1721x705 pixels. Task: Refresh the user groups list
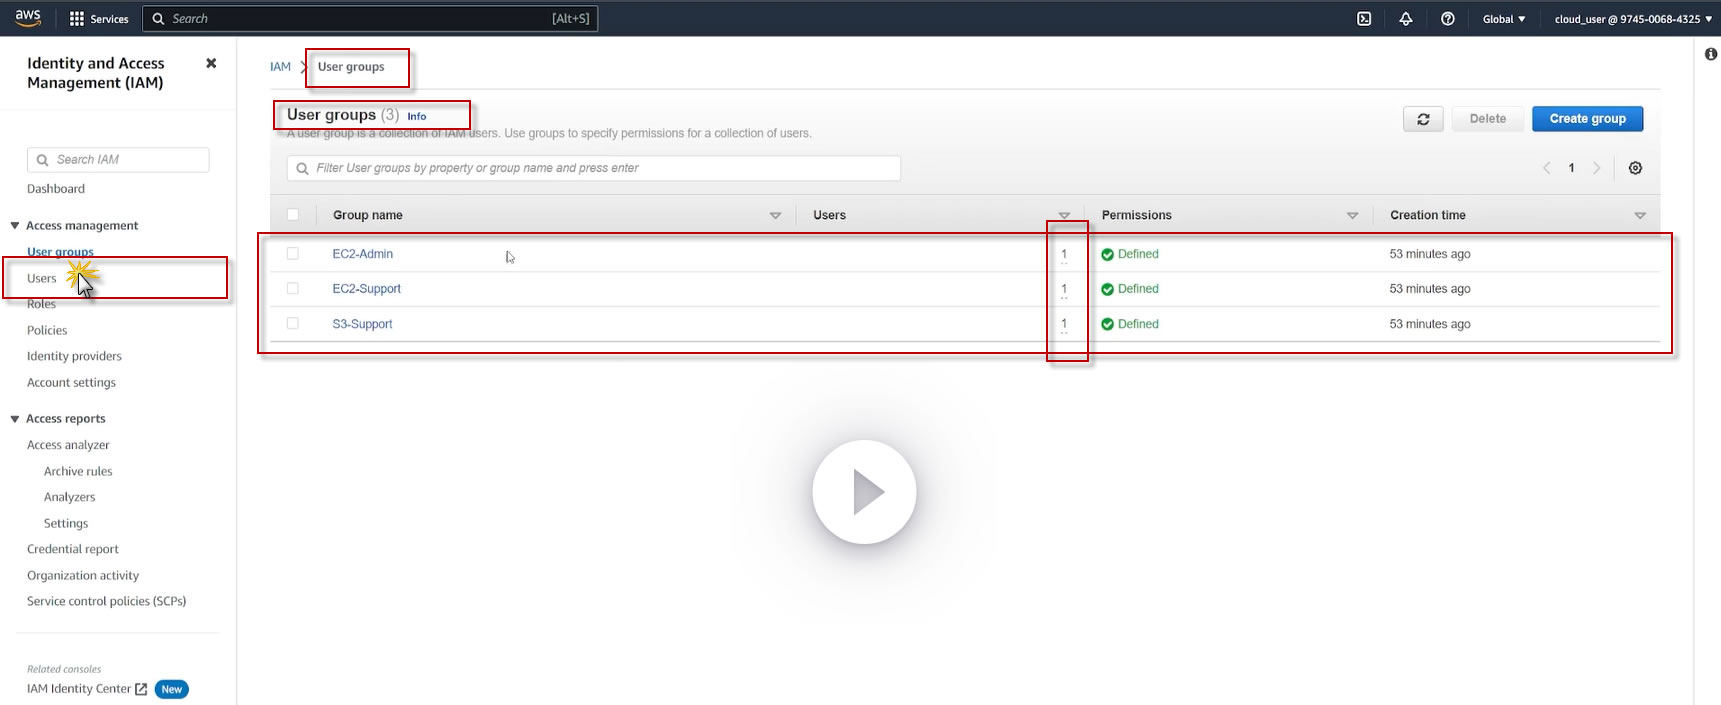click(x=1423, y=119)
